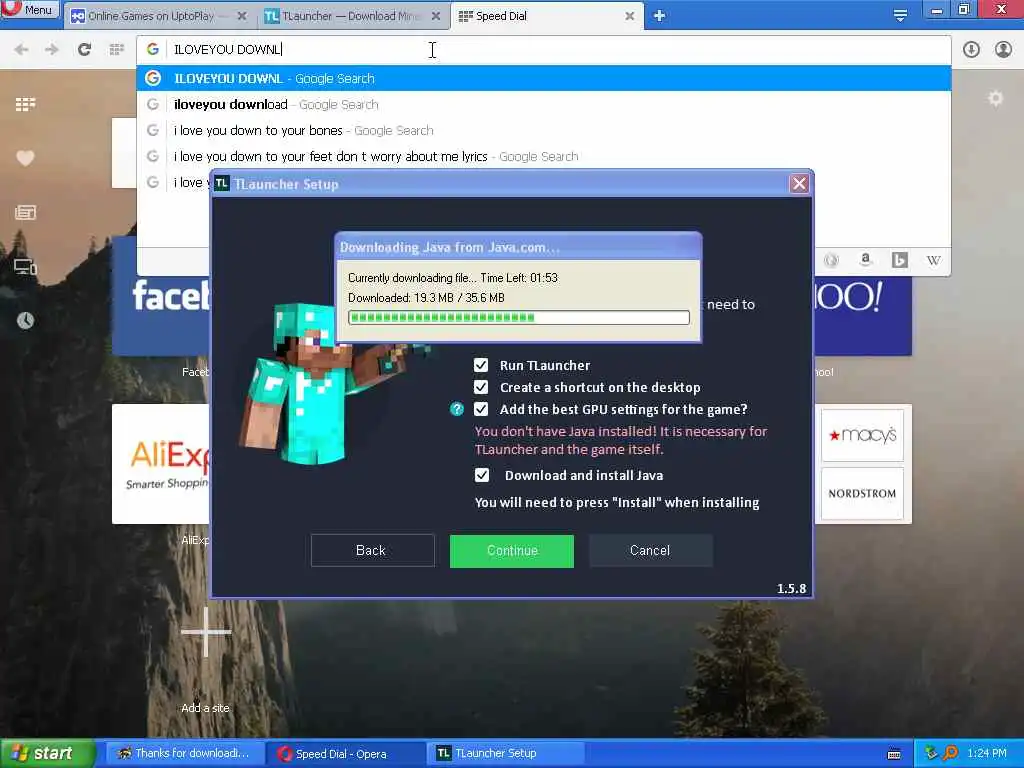This screenshot has height=768, width=1024.
Task: Toggle Create a shortcut on the desktop
Action: tap(481, 387)
